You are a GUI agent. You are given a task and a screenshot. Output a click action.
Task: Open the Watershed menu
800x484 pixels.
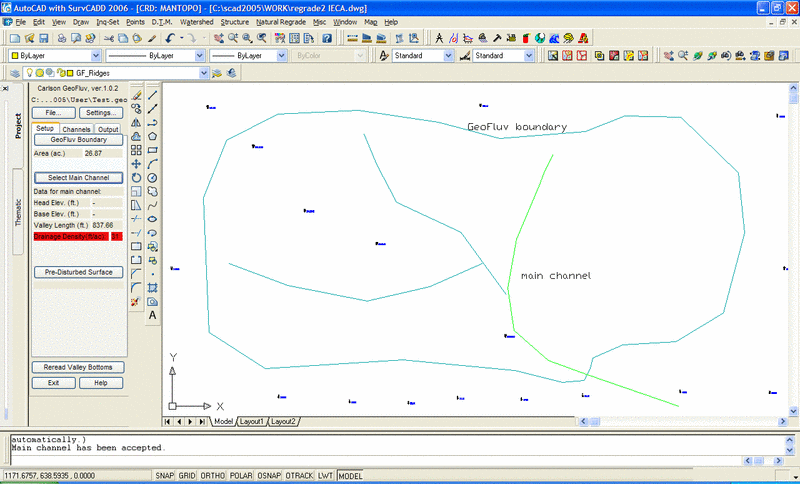click(x=196, y=22)
